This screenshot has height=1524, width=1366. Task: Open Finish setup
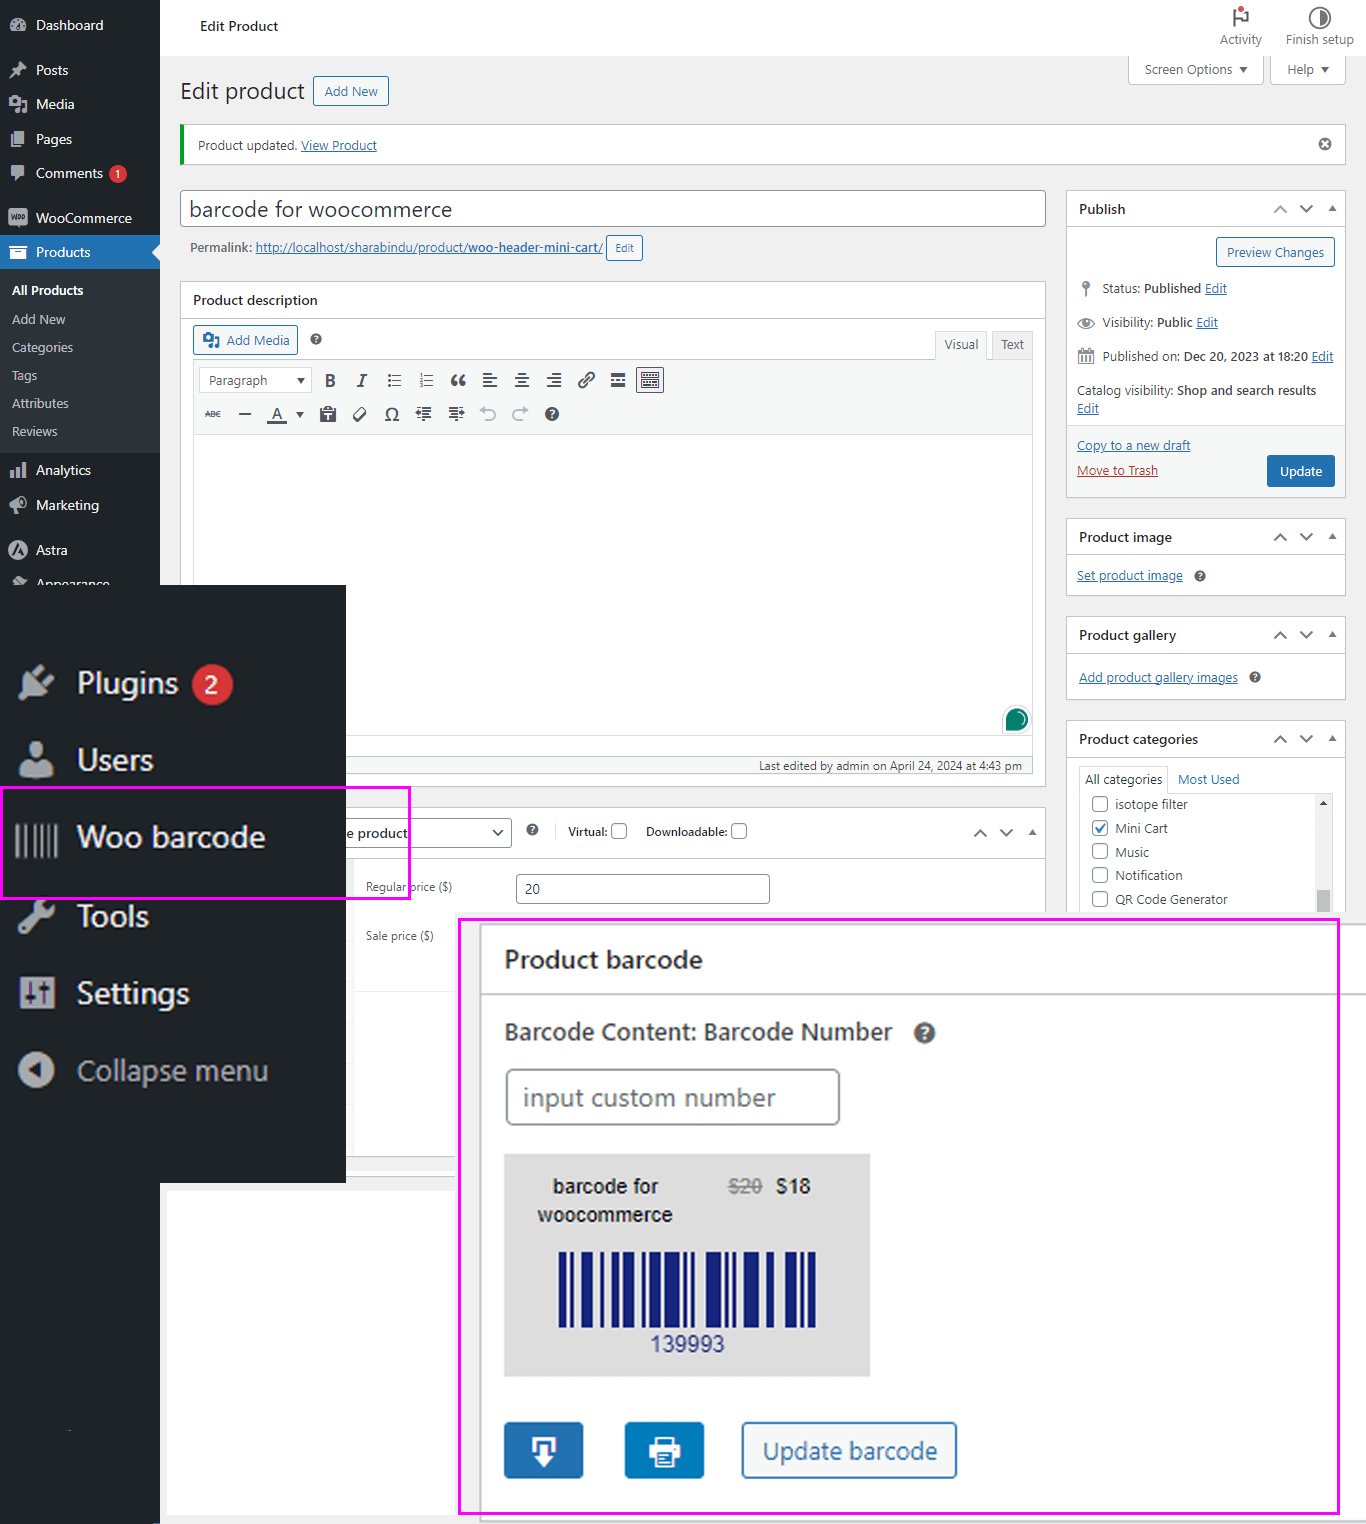click(x=1320, y=27)
